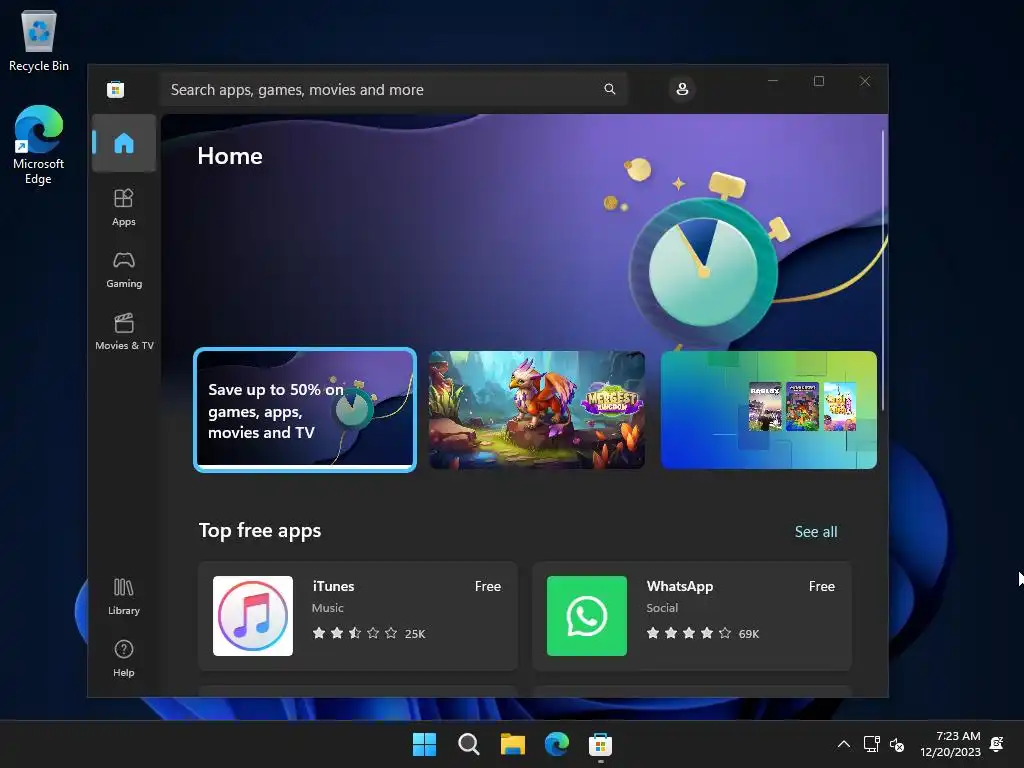1024x768 pixels.
Task: Click iTunes star rating 25K
Action: click(x=368, y=633)
